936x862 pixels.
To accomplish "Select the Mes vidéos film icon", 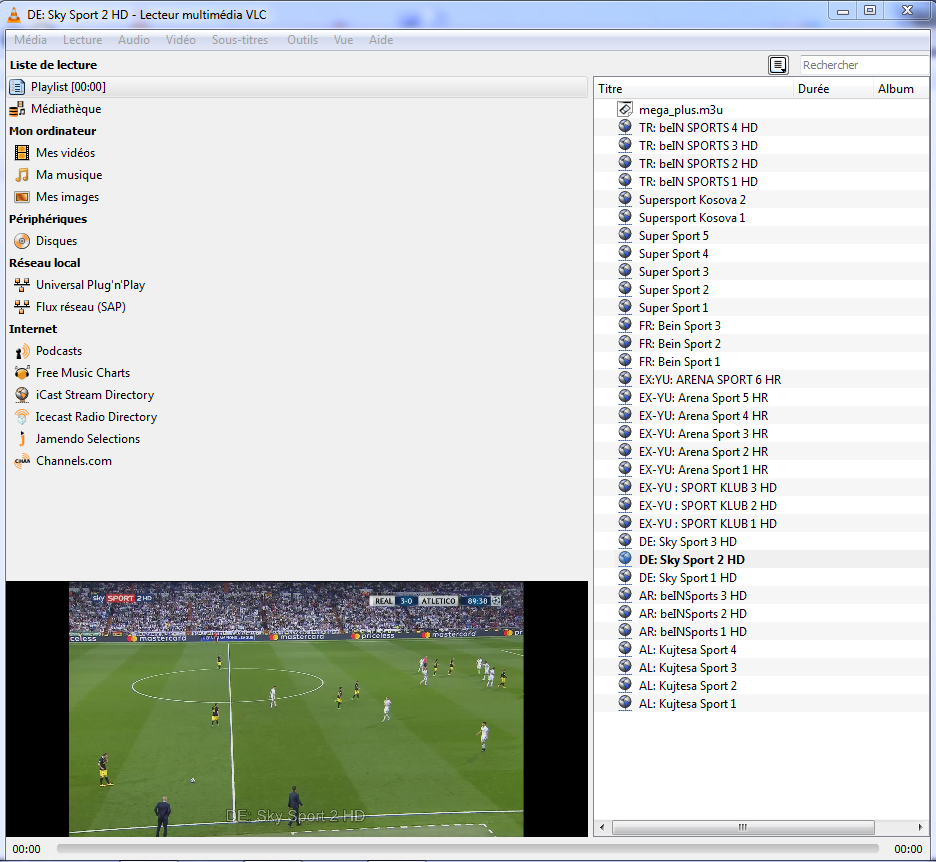I will [22, 153].
